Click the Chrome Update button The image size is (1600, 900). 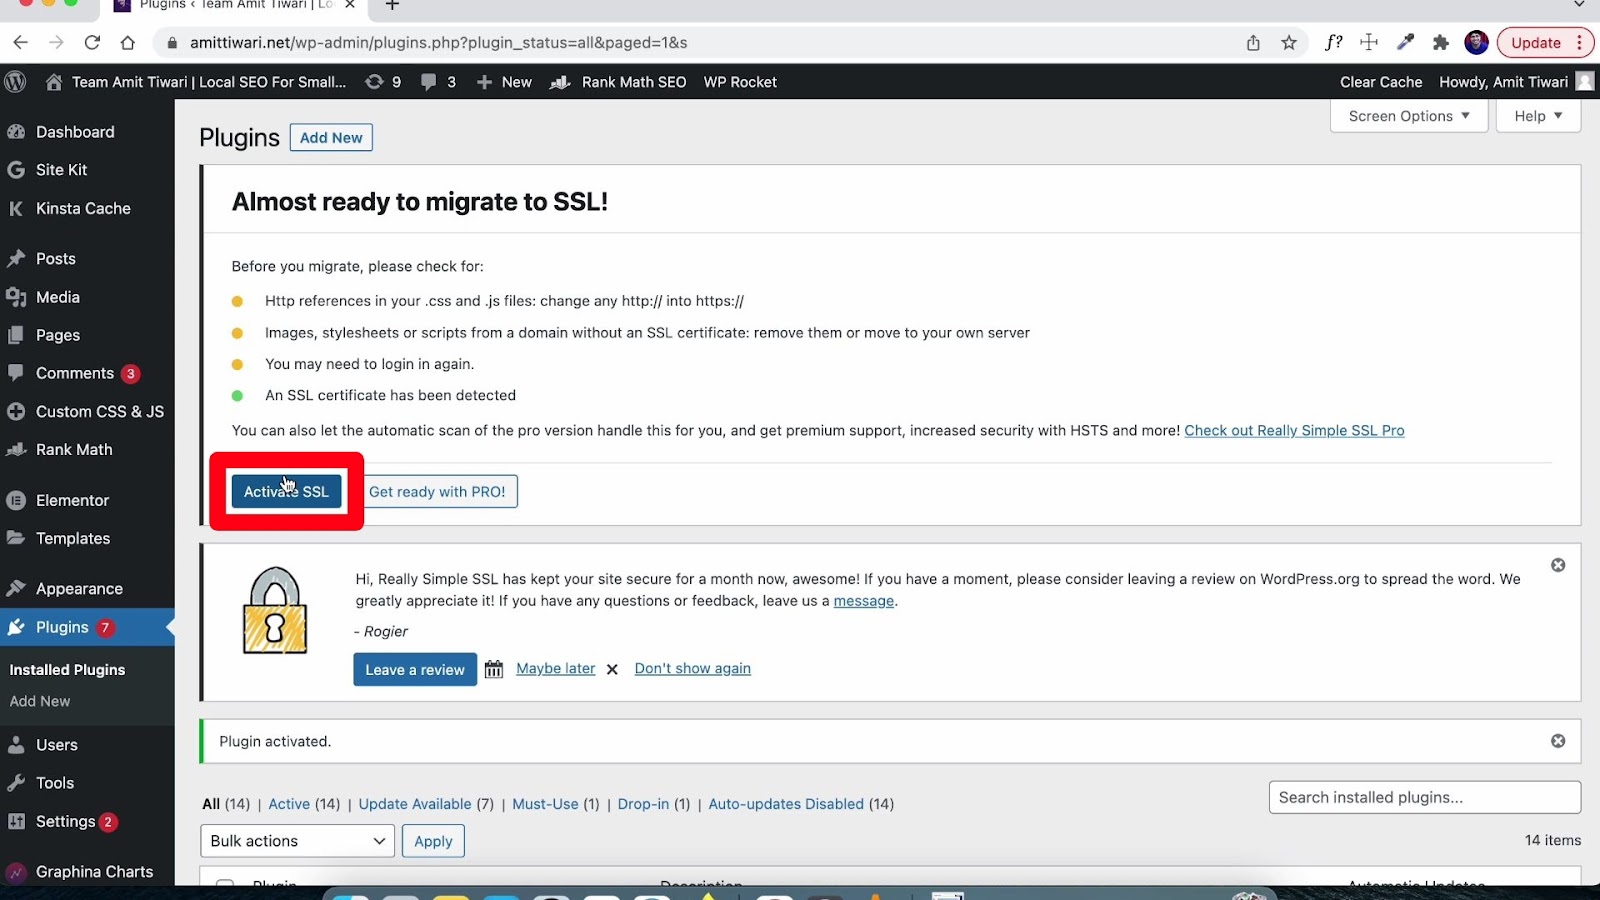tap(1544, 42)
